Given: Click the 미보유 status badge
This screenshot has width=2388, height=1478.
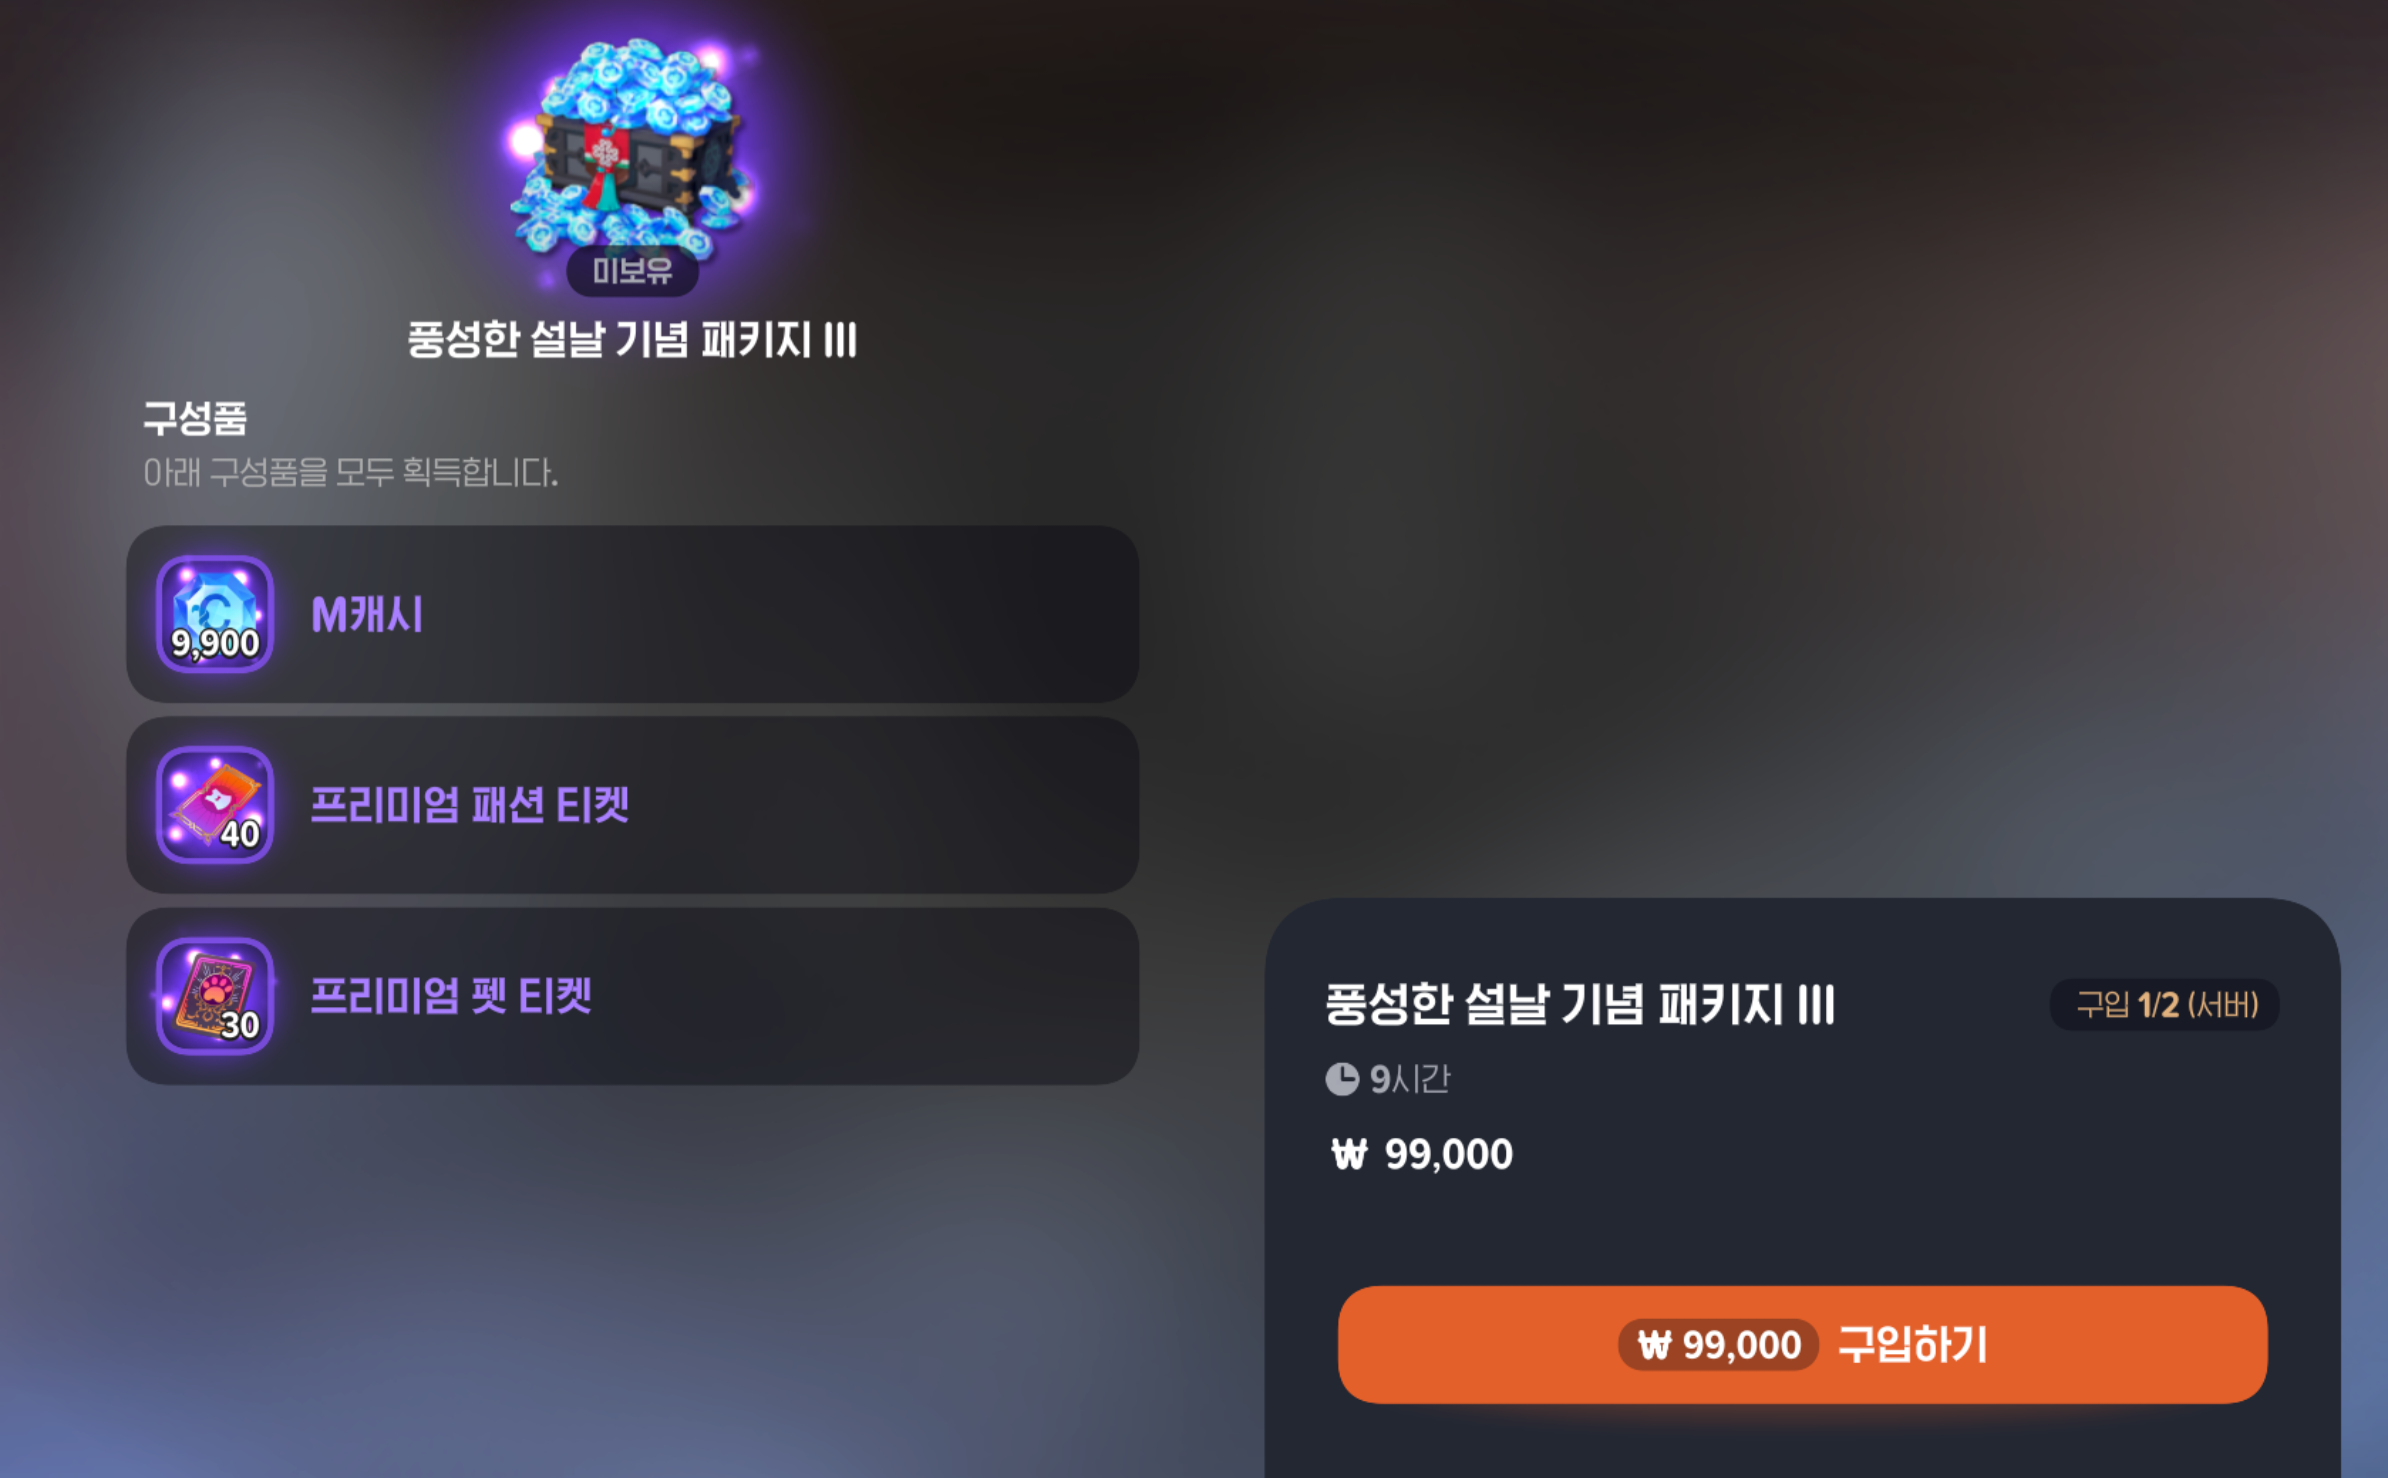Looking at the screenshot, I should click(632, 271).
